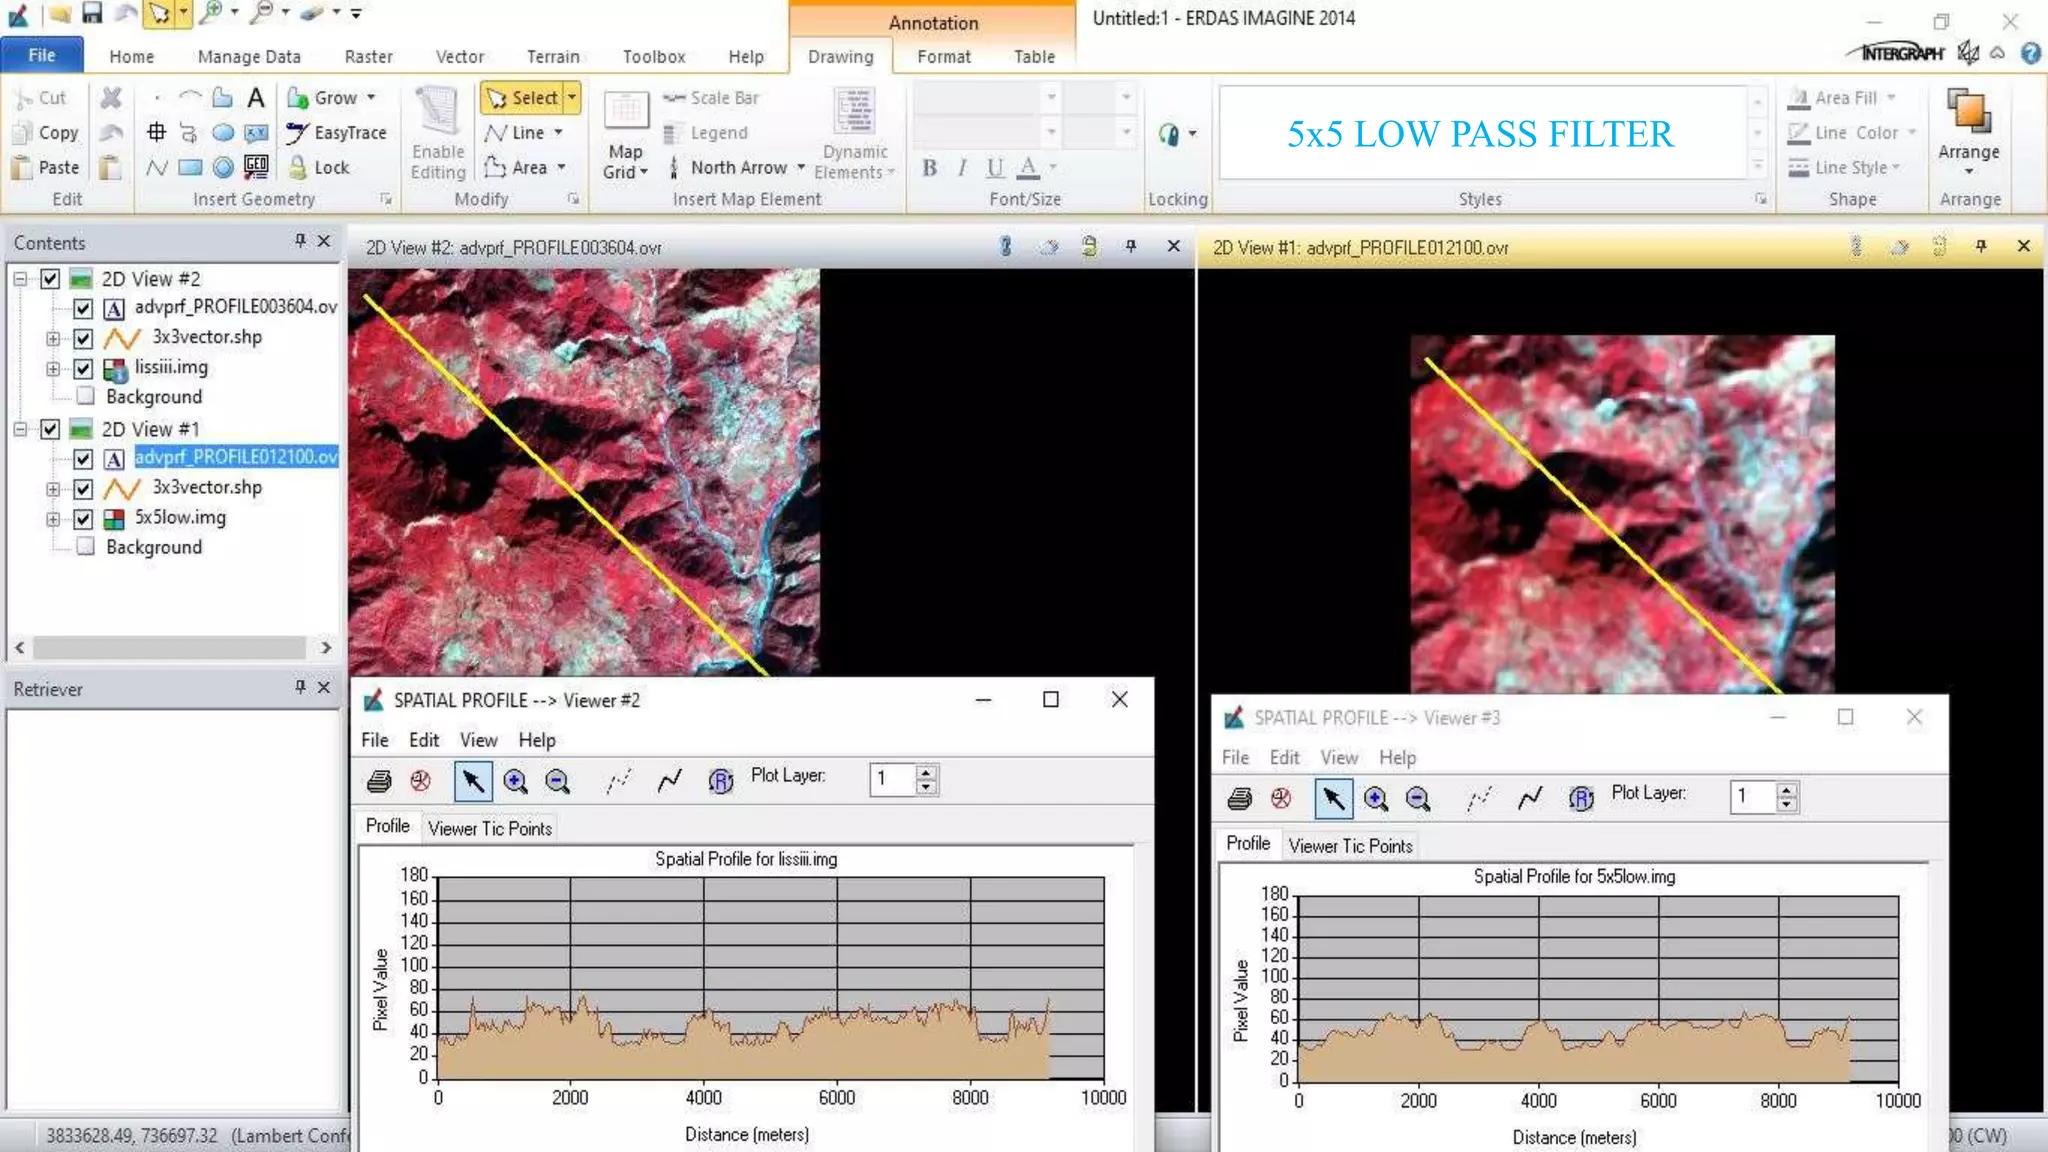Click the EasyTrace button
2048x1152 pixels.
pyautogui.click(x=337, y=133)
